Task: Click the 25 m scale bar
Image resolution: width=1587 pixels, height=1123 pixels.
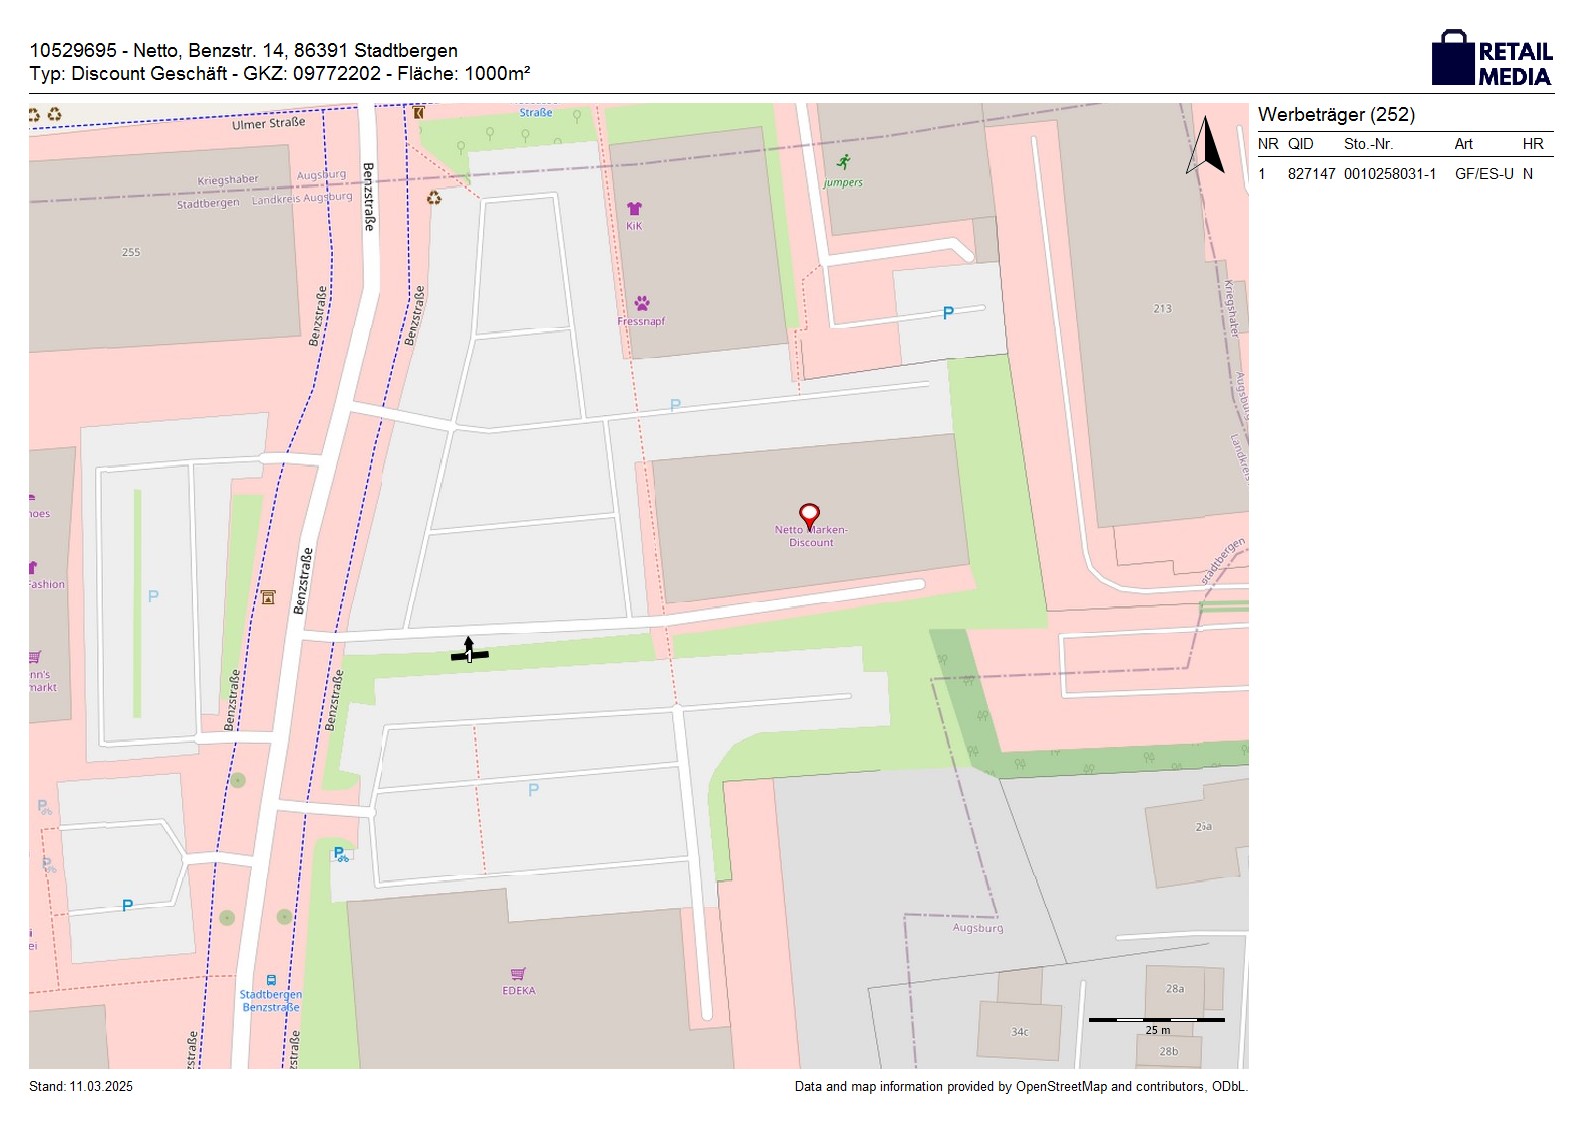Action: tap(1156, 1020)
